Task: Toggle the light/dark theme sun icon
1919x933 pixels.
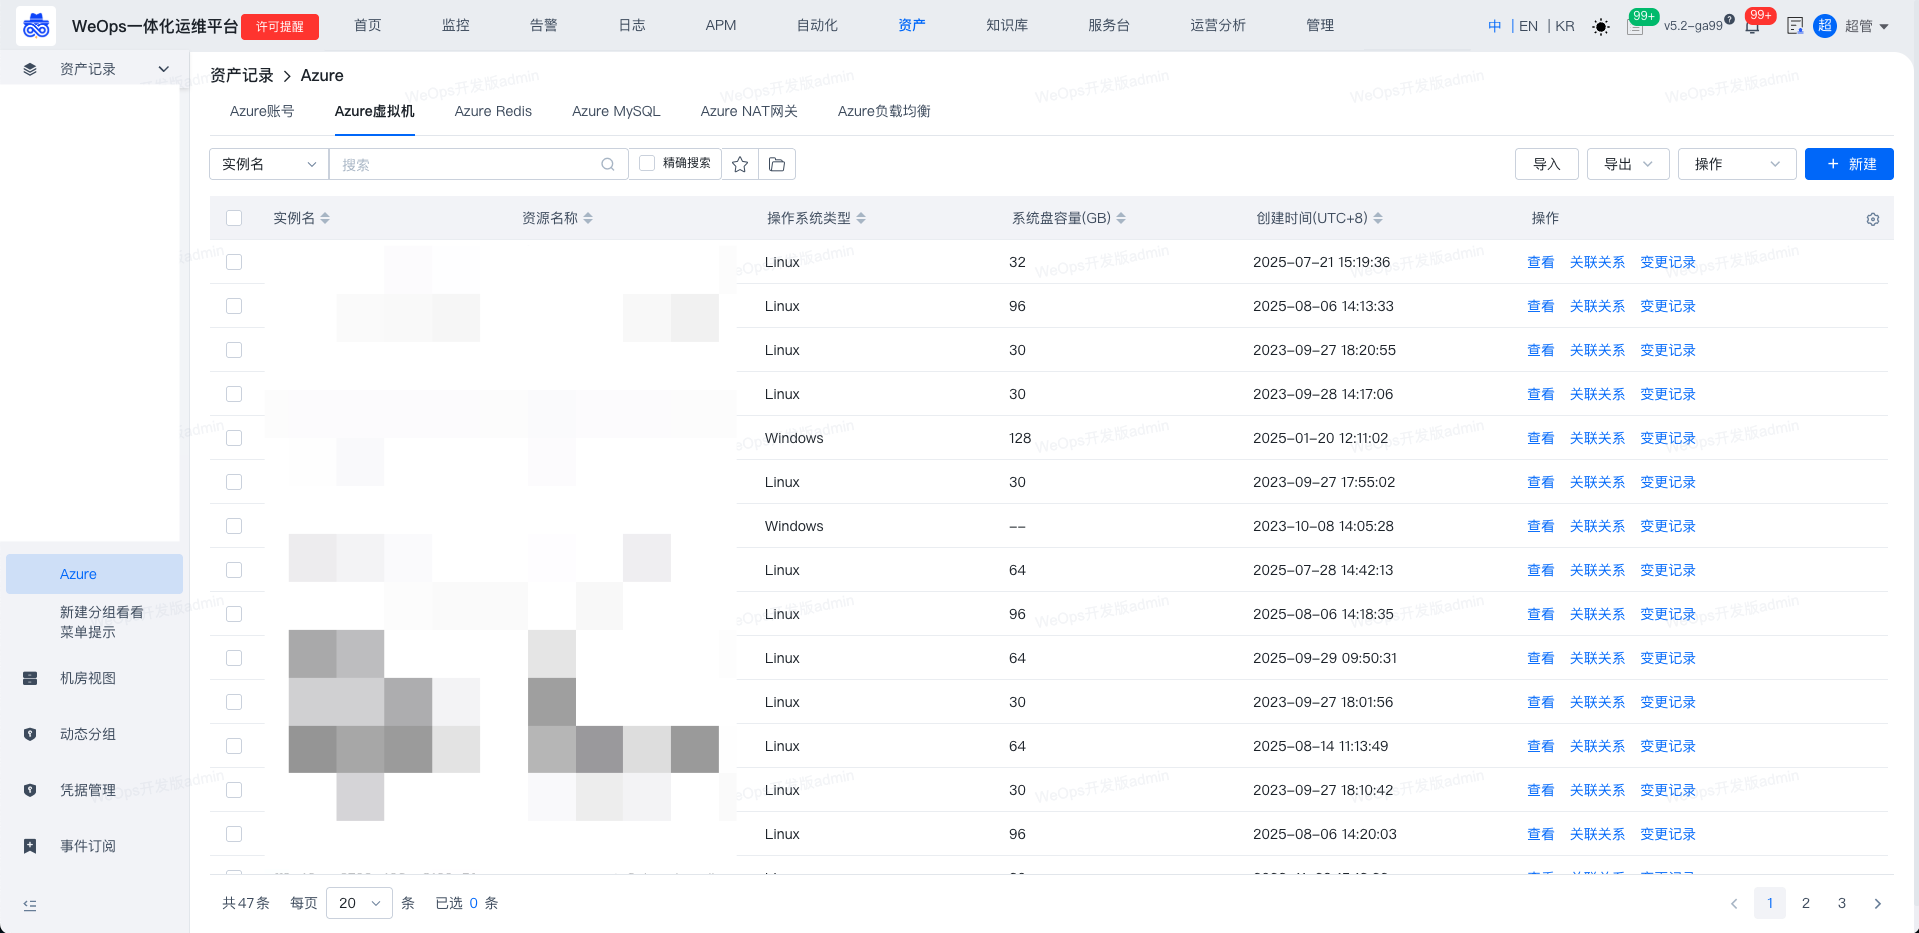Action: tap(1601, 27)
